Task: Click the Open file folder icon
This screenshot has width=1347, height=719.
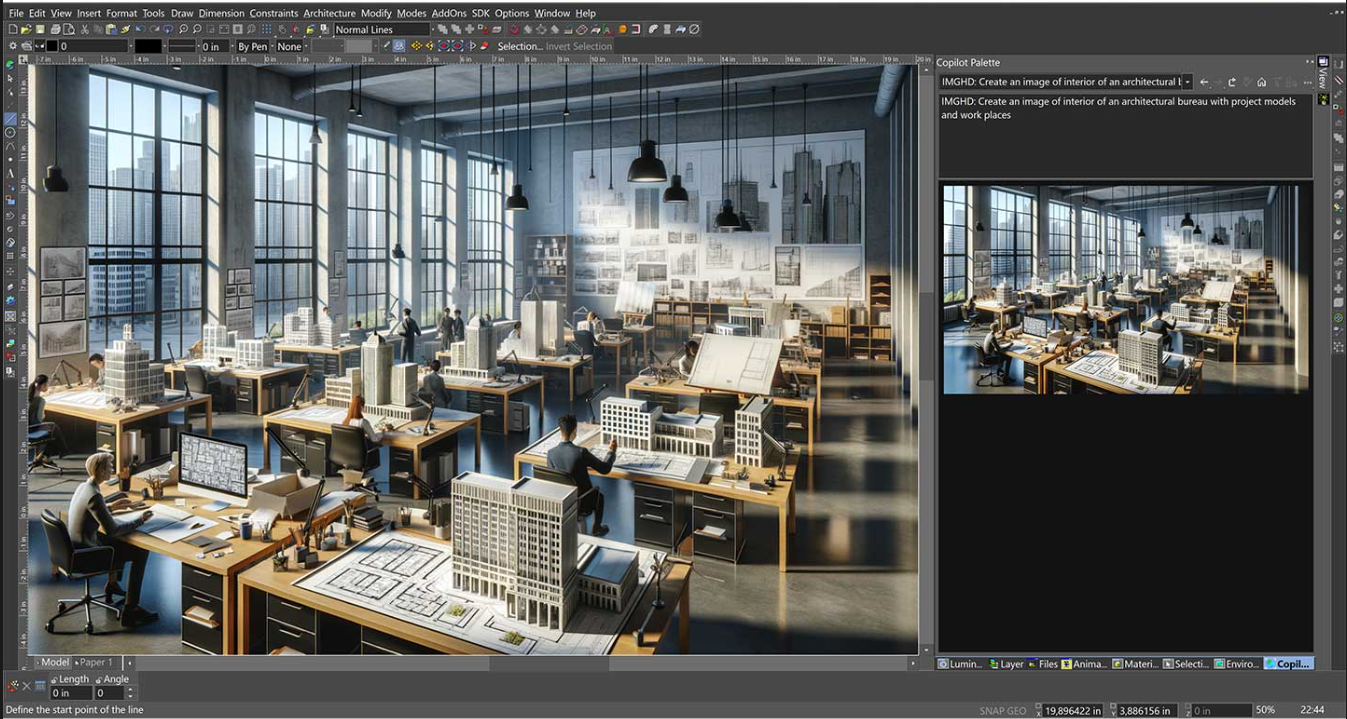Action: [x=26, y=30]
